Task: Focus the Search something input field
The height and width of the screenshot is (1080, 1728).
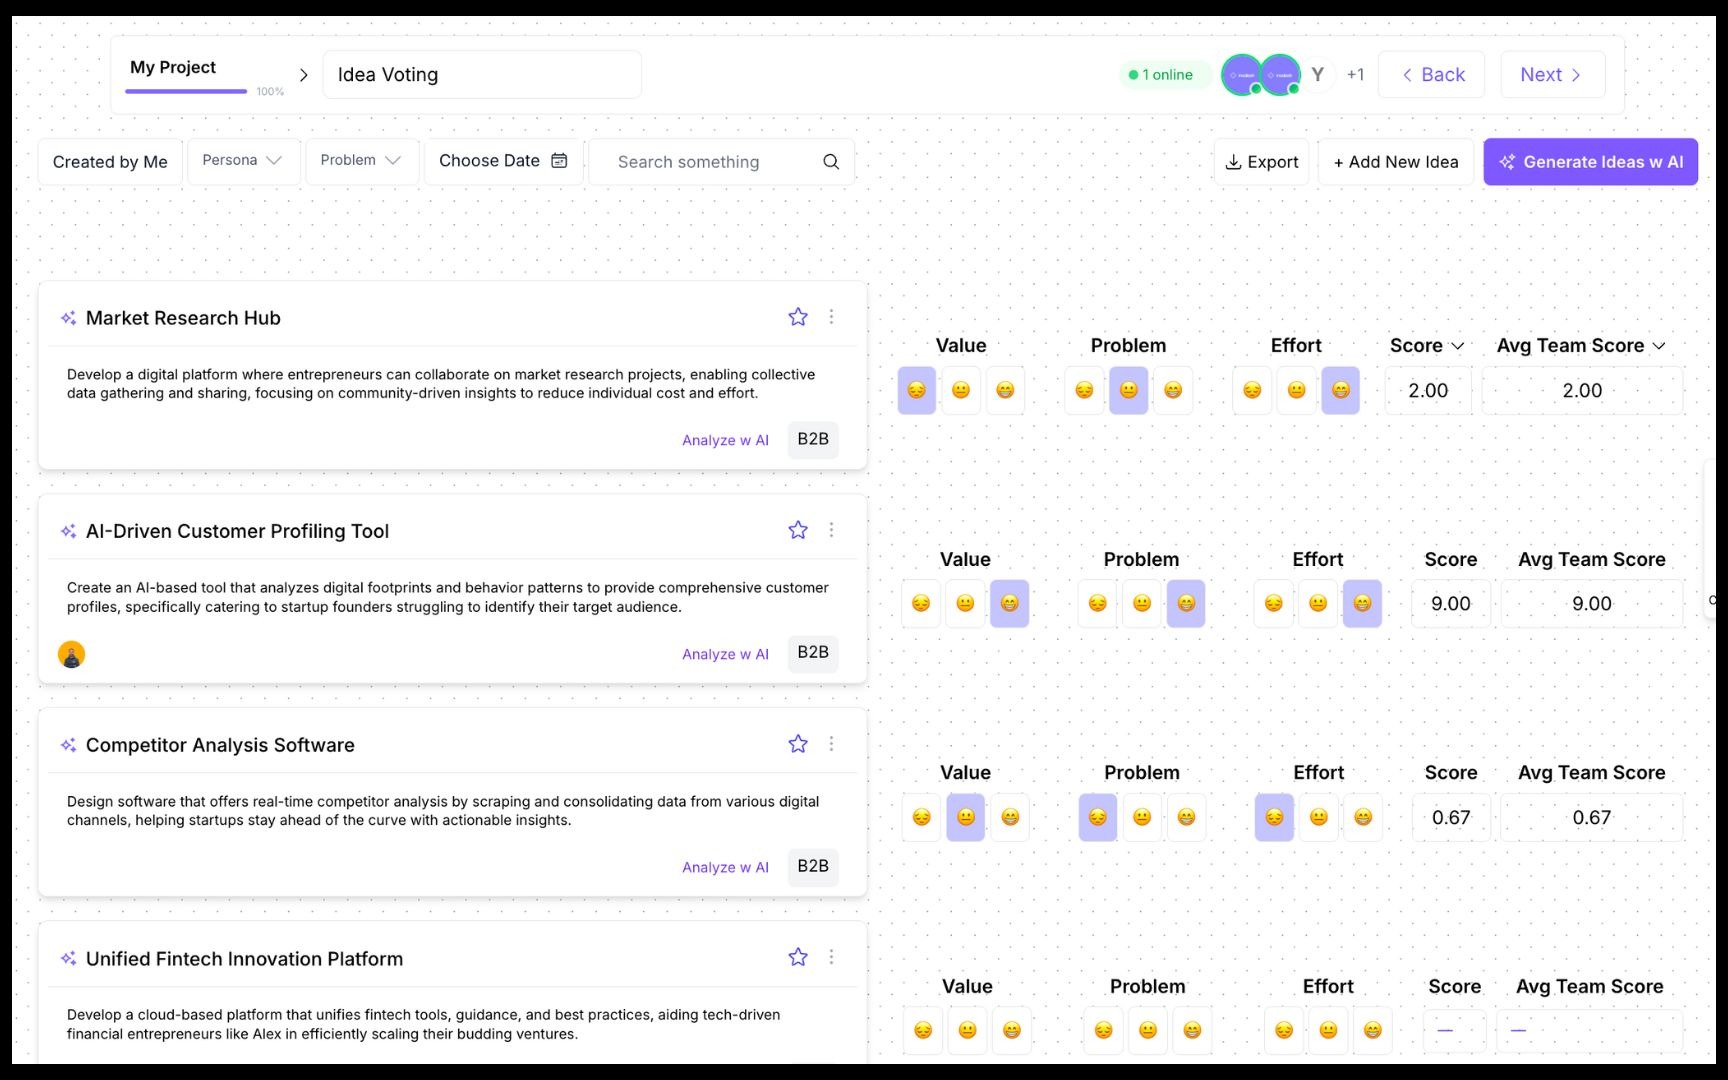Action: click(710, 162)
